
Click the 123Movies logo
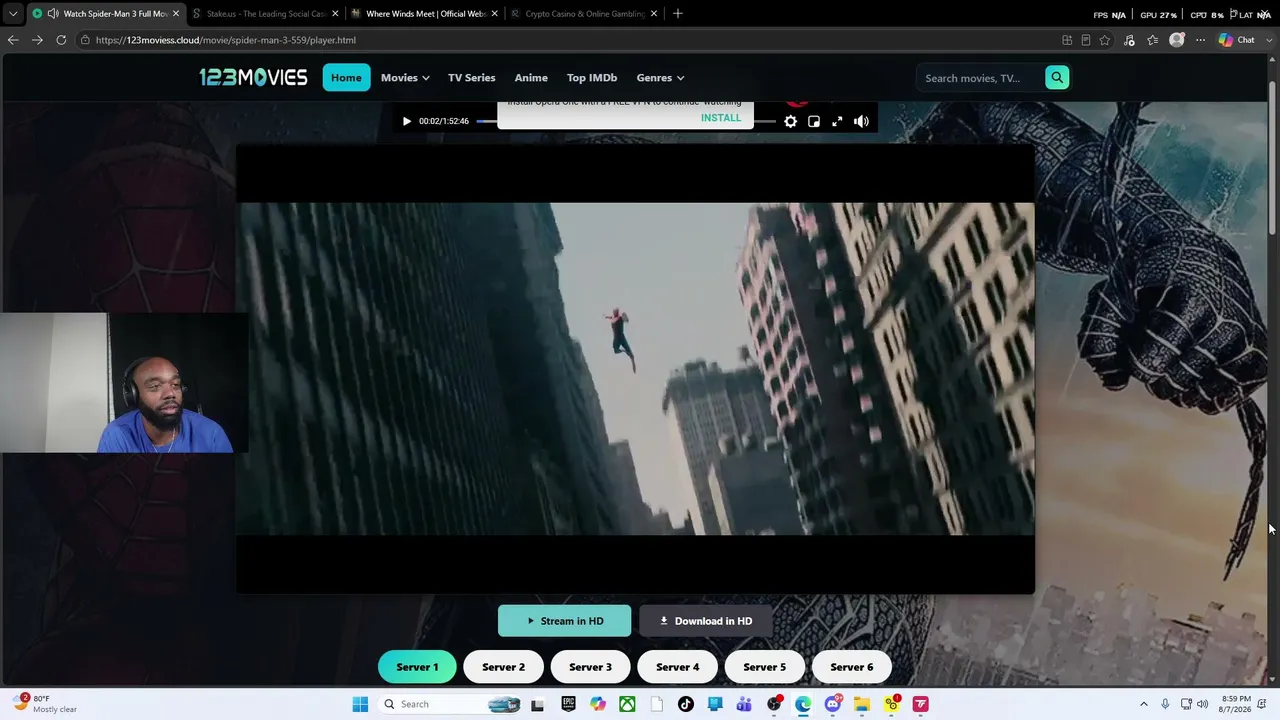[253, 78]
